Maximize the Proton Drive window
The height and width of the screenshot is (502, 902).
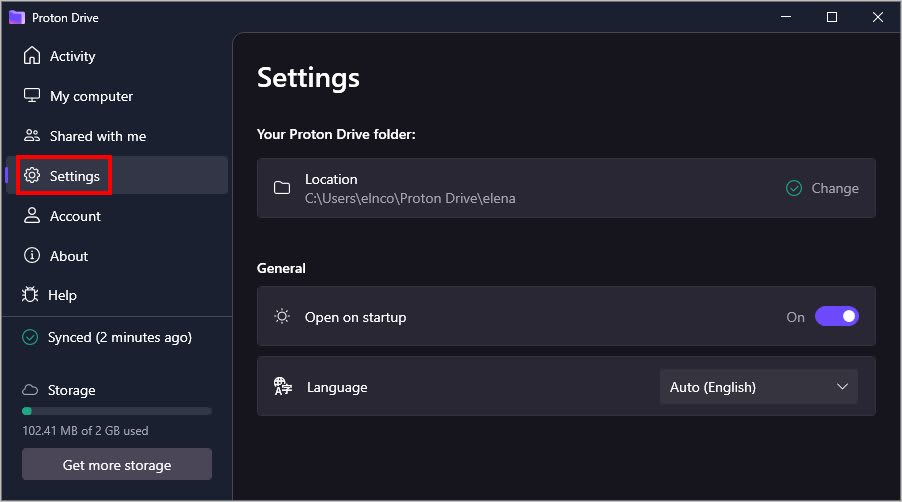[832, 17]
